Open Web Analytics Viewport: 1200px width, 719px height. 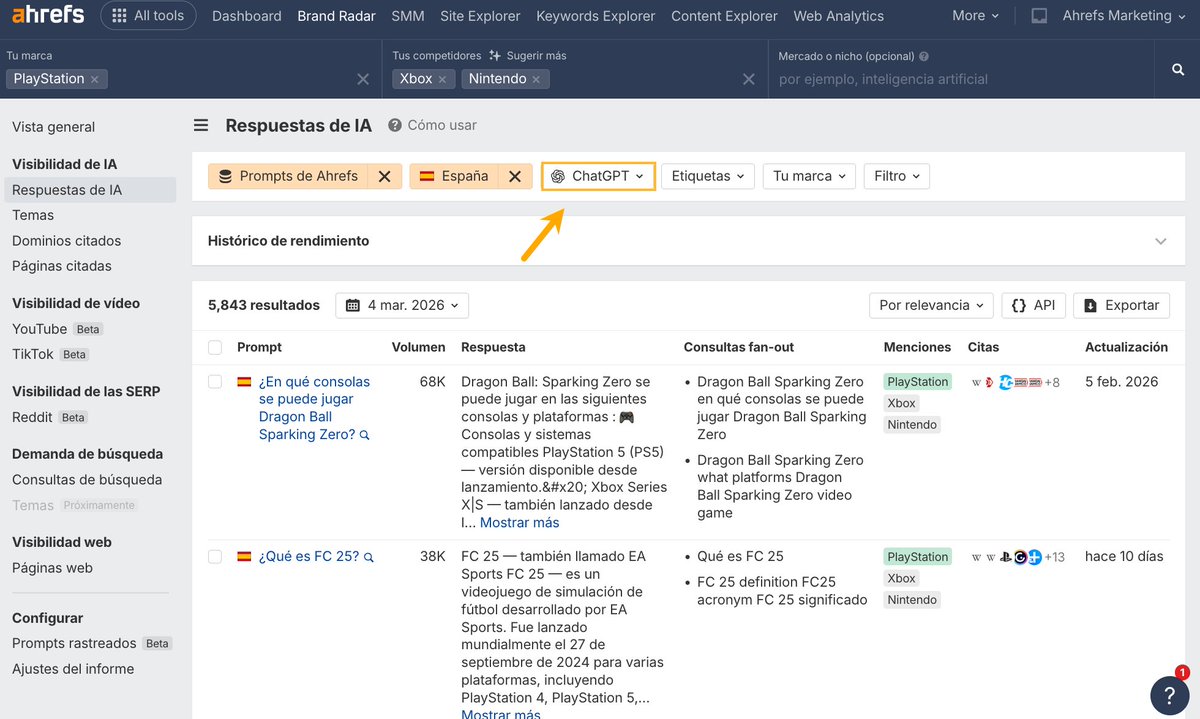coord(838,16)
